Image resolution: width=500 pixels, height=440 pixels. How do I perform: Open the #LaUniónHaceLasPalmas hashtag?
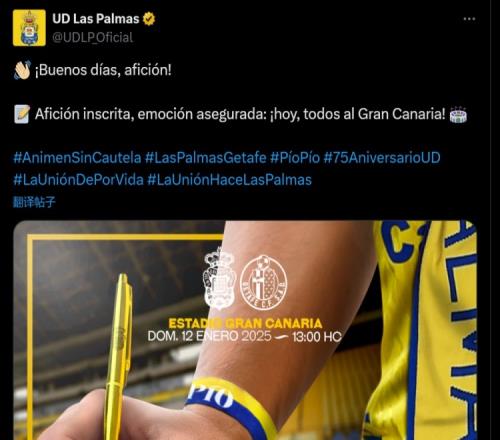pos(229,180)
